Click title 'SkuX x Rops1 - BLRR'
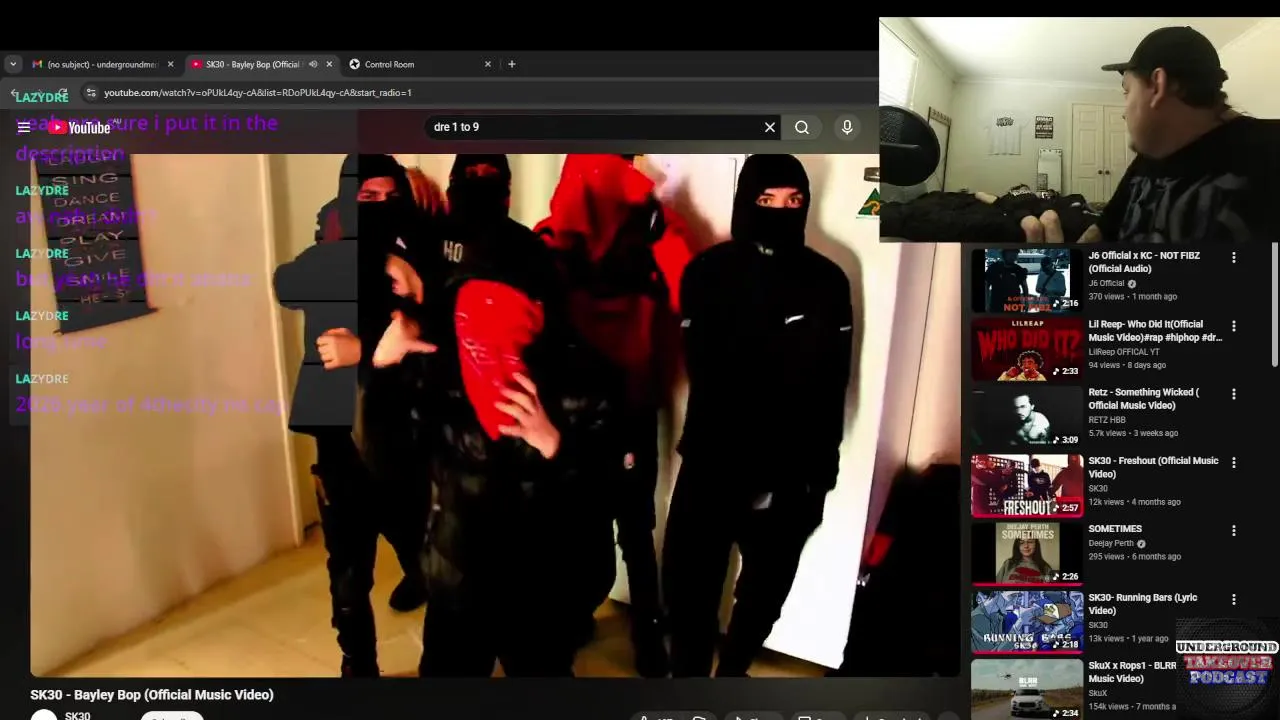This screenshot has width=1280, height=720. [x=1132, y=672]
